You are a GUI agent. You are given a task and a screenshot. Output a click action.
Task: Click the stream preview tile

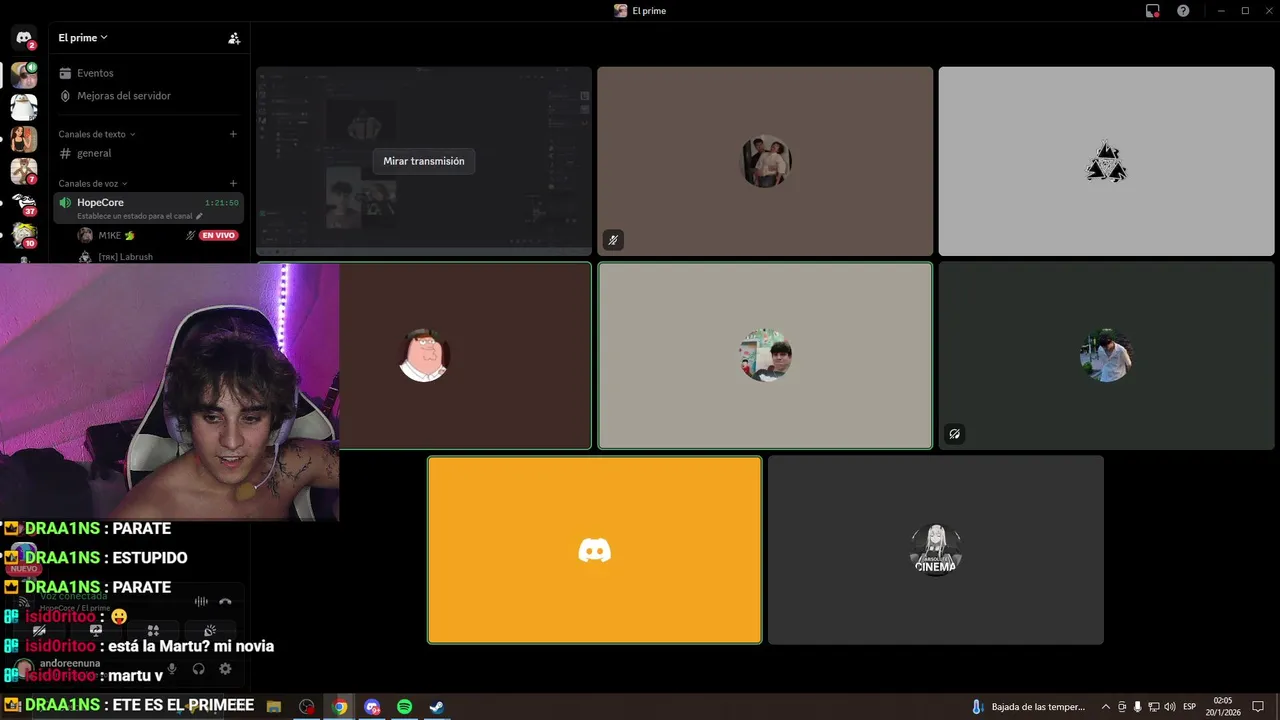click(x=424, y=161)
